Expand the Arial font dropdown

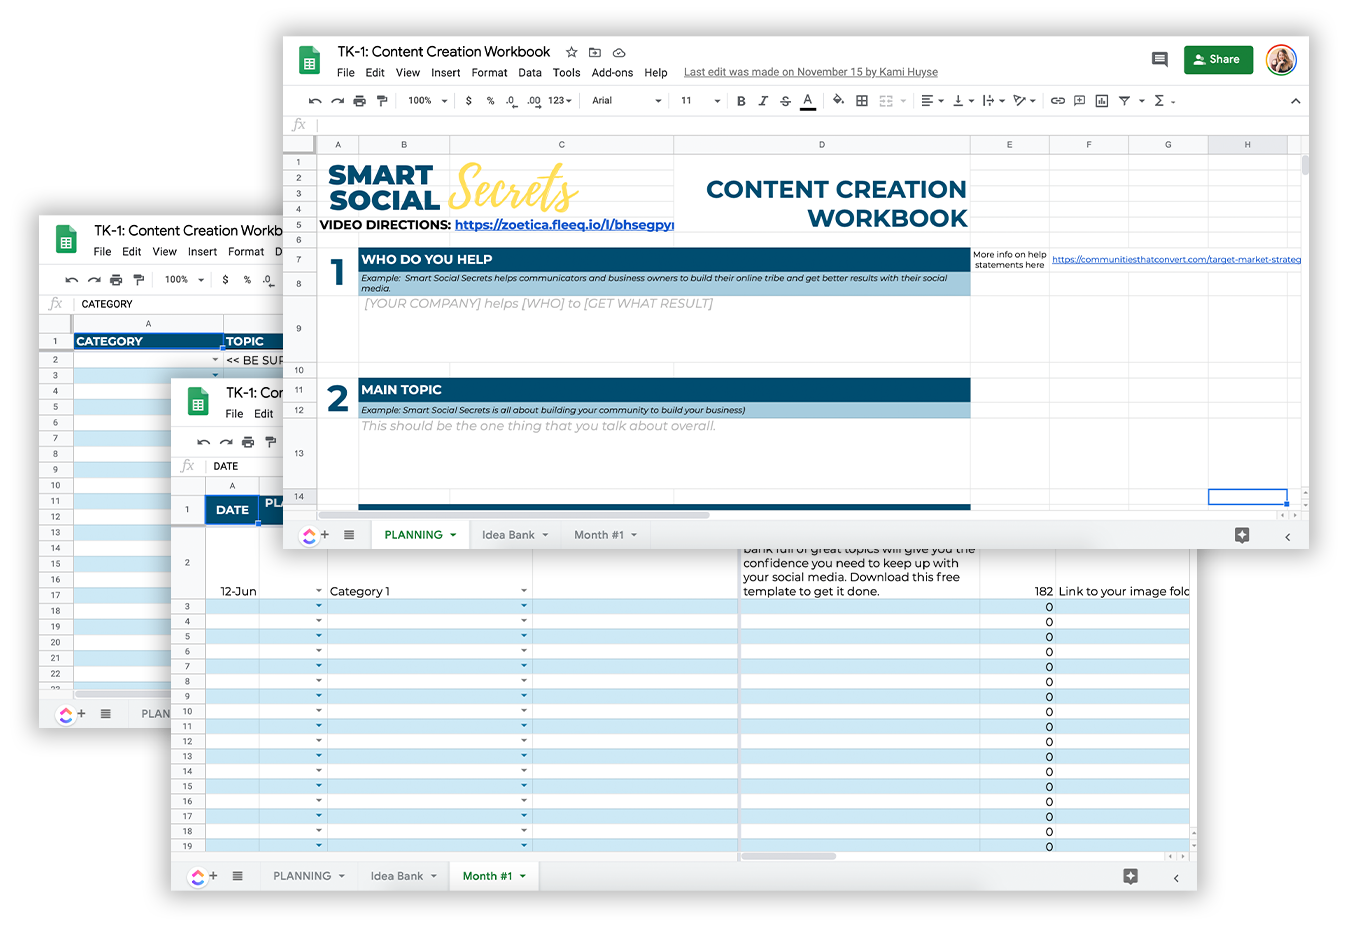click(x=627, y=101)
